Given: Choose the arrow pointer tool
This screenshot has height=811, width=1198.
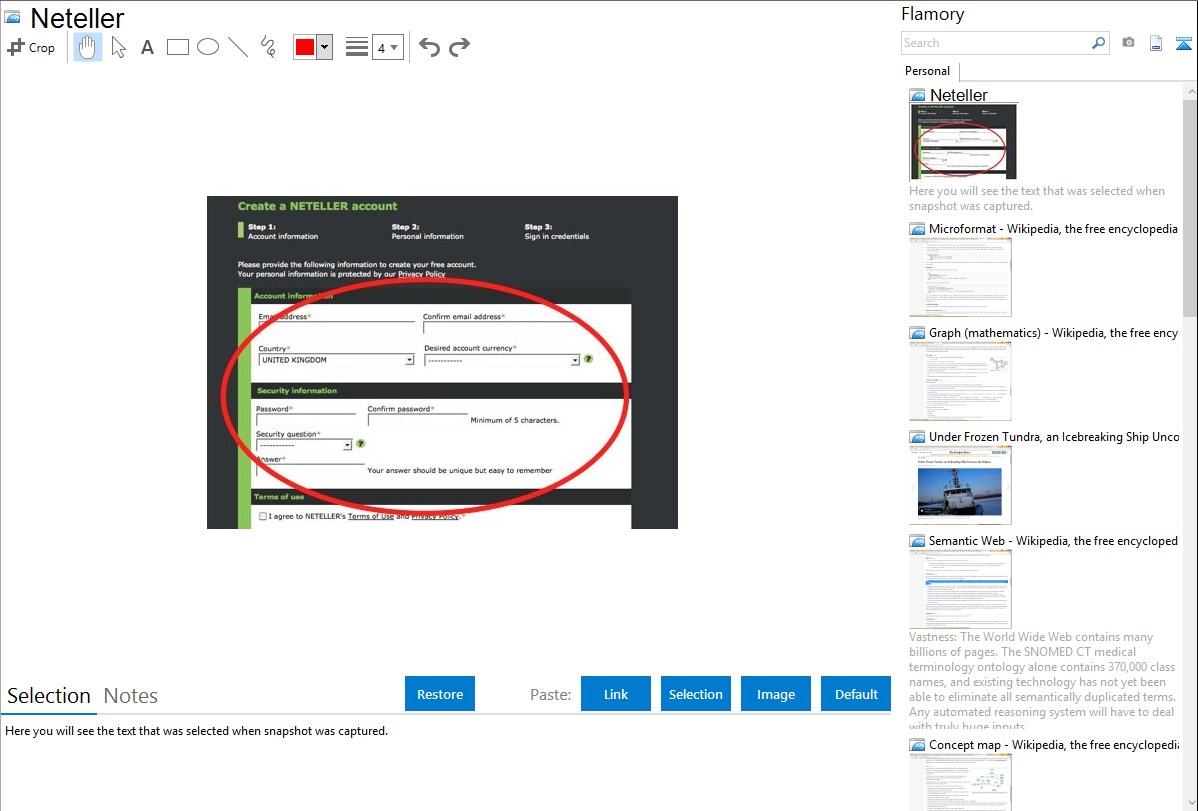Looking at the screenshot, I should [118, 47].
